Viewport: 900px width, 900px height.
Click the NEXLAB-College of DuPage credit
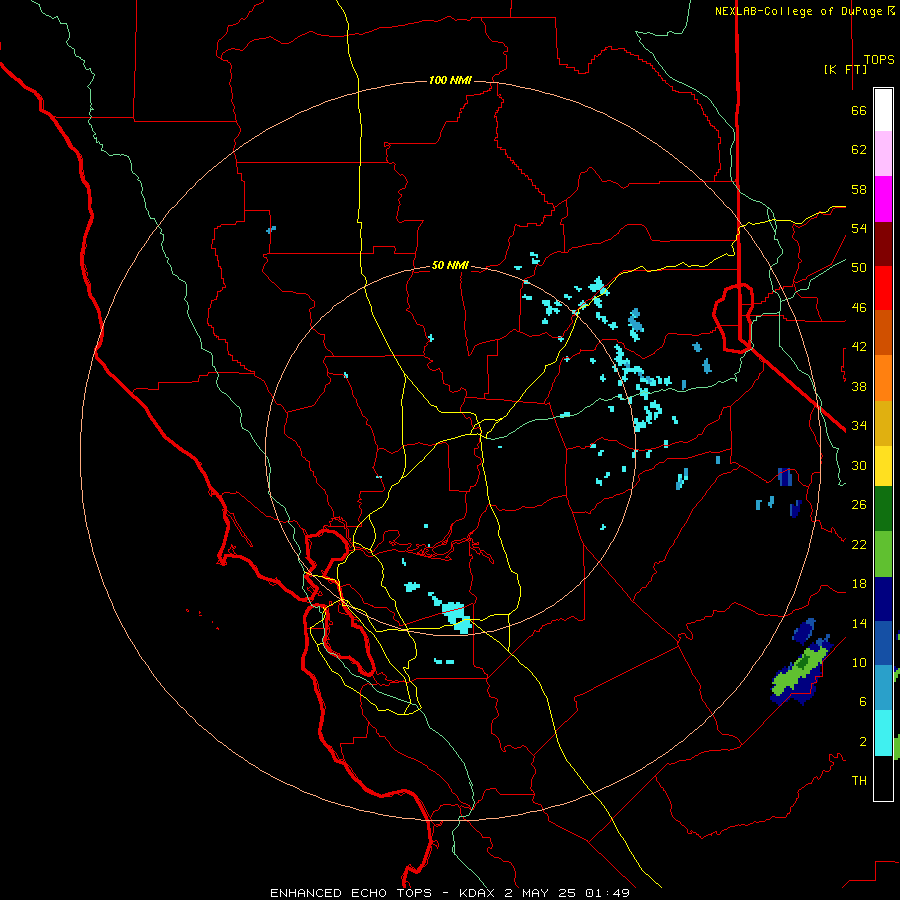coord(805,11)
